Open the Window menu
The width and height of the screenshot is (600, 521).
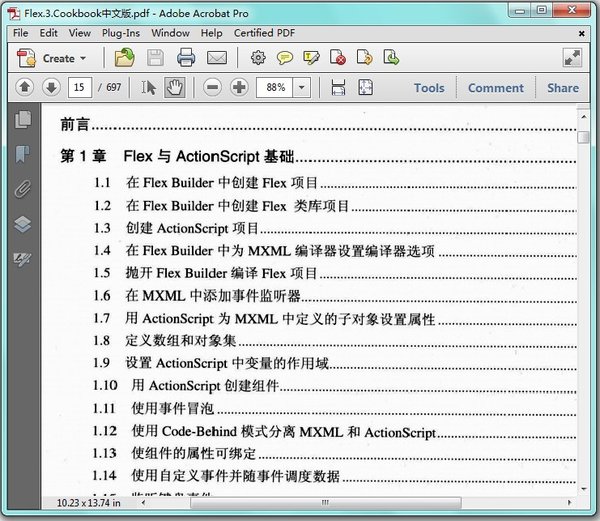point(170,33)
